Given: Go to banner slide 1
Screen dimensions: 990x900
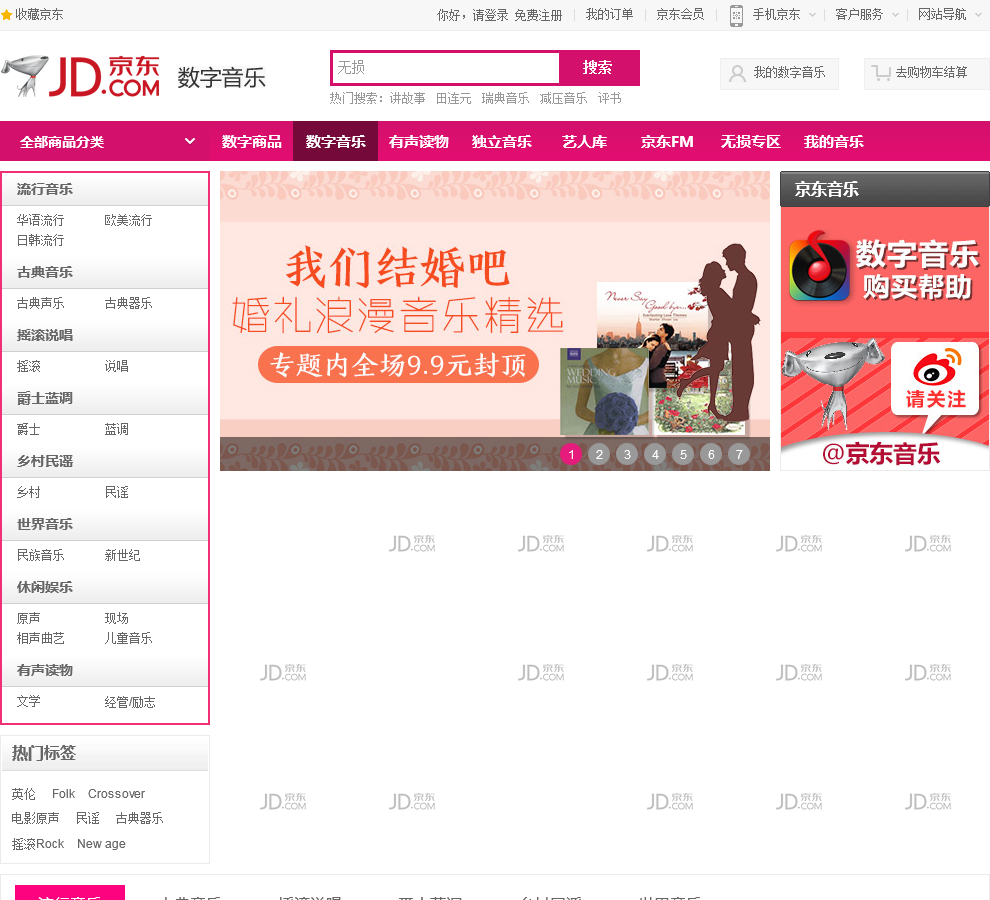Looking at the screenshot, I should pos(571,454).
